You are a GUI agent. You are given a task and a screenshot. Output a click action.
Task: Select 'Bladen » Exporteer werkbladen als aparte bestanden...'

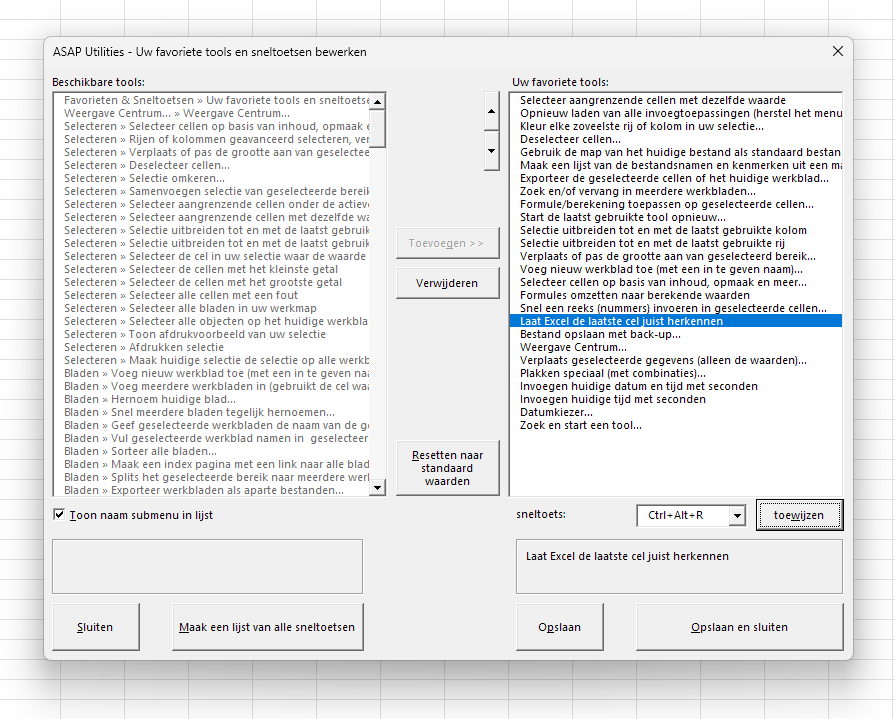pos(212,491)
